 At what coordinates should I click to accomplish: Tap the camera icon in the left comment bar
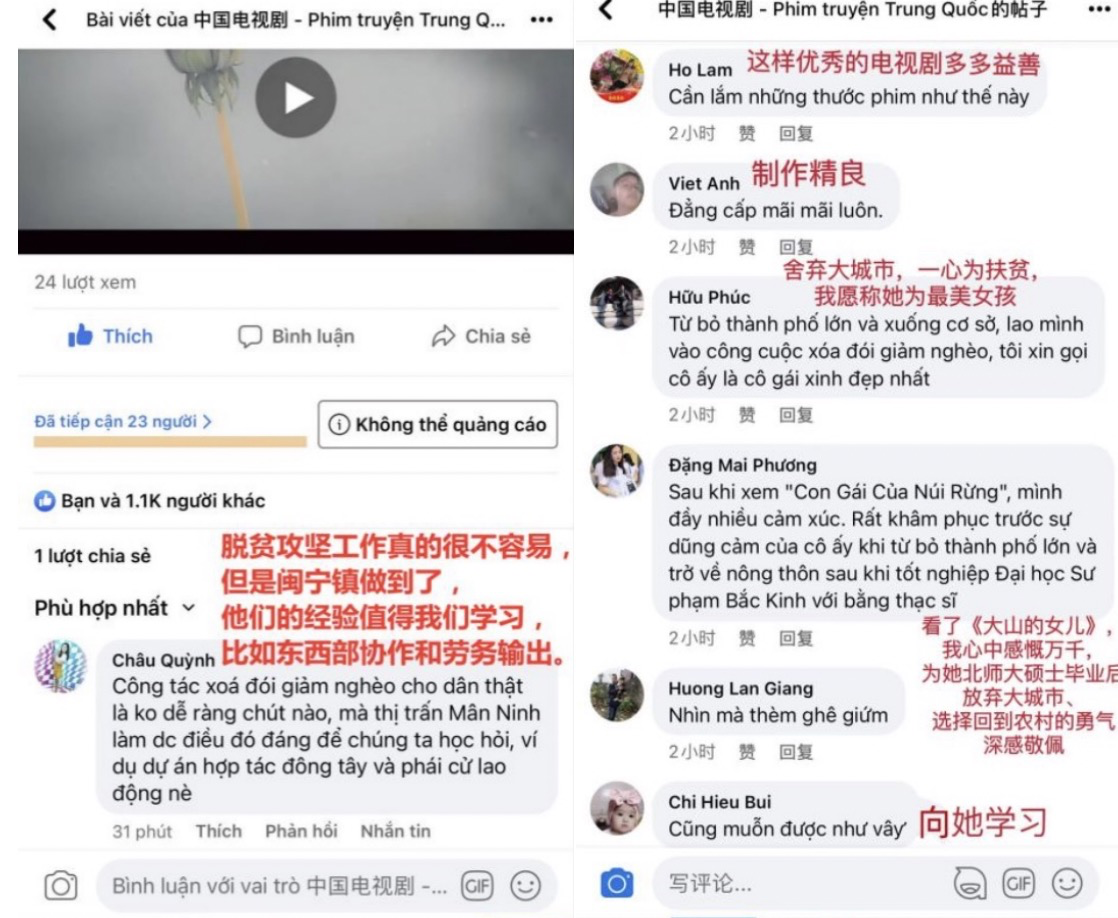click(61, 886)
